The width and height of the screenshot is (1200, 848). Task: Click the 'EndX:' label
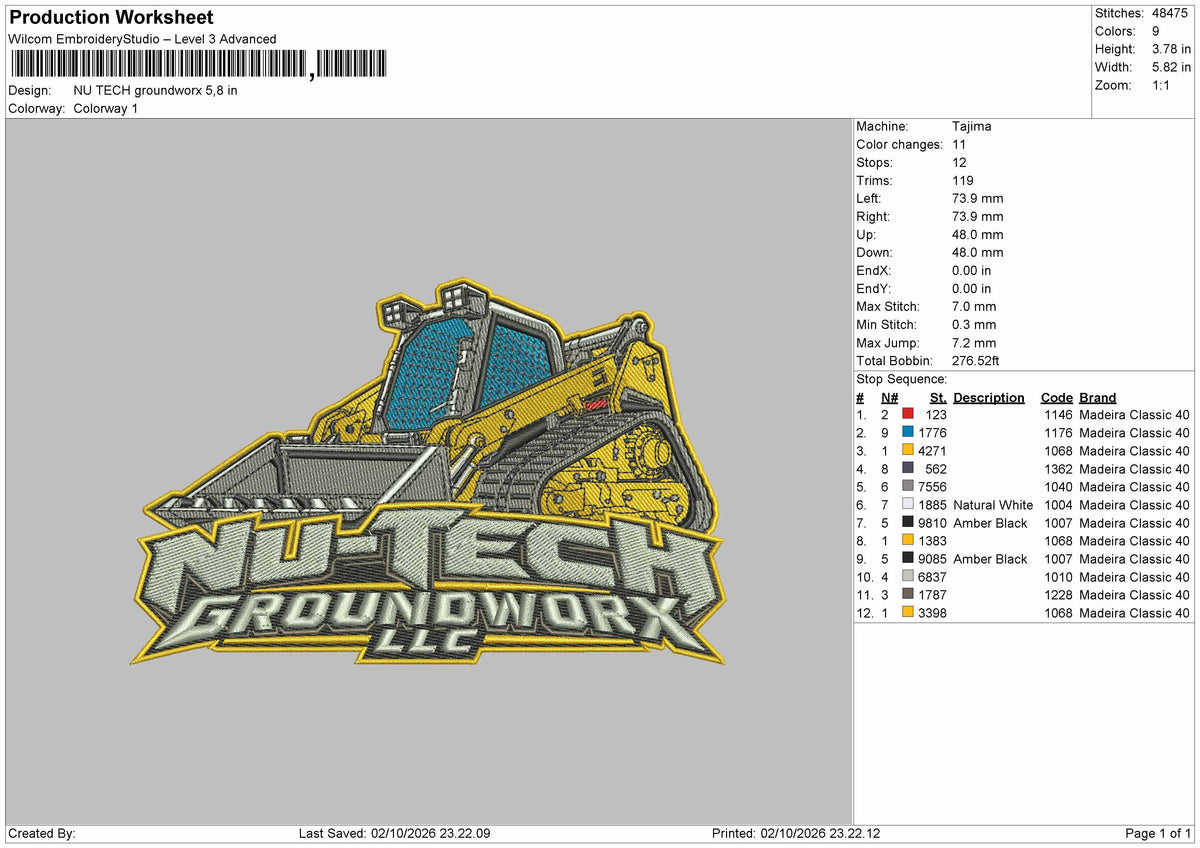click(874, 270)
